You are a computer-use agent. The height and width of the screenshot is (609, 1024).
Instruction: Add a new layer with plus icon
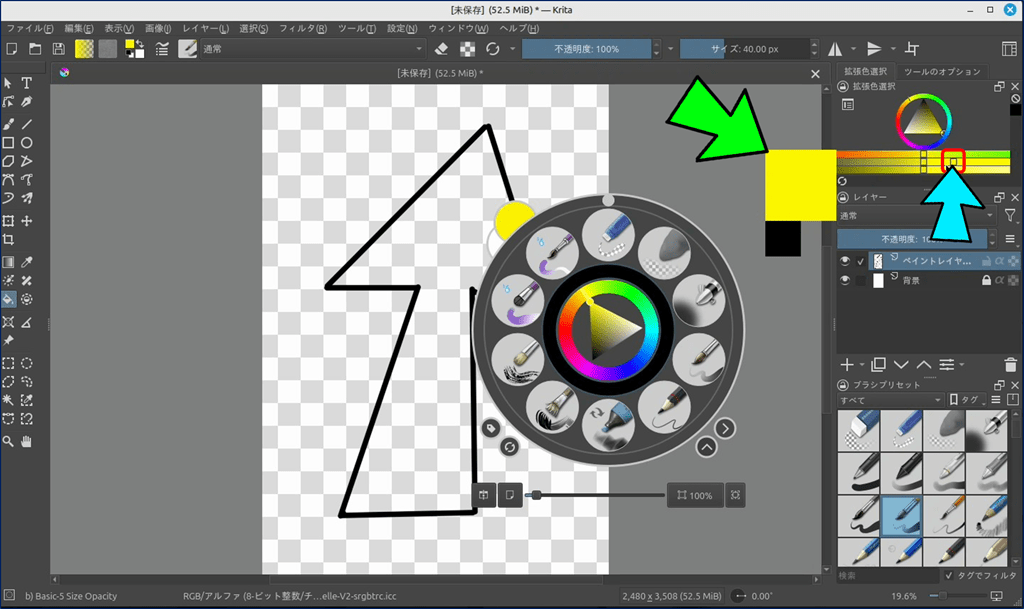tap(847, 365)
